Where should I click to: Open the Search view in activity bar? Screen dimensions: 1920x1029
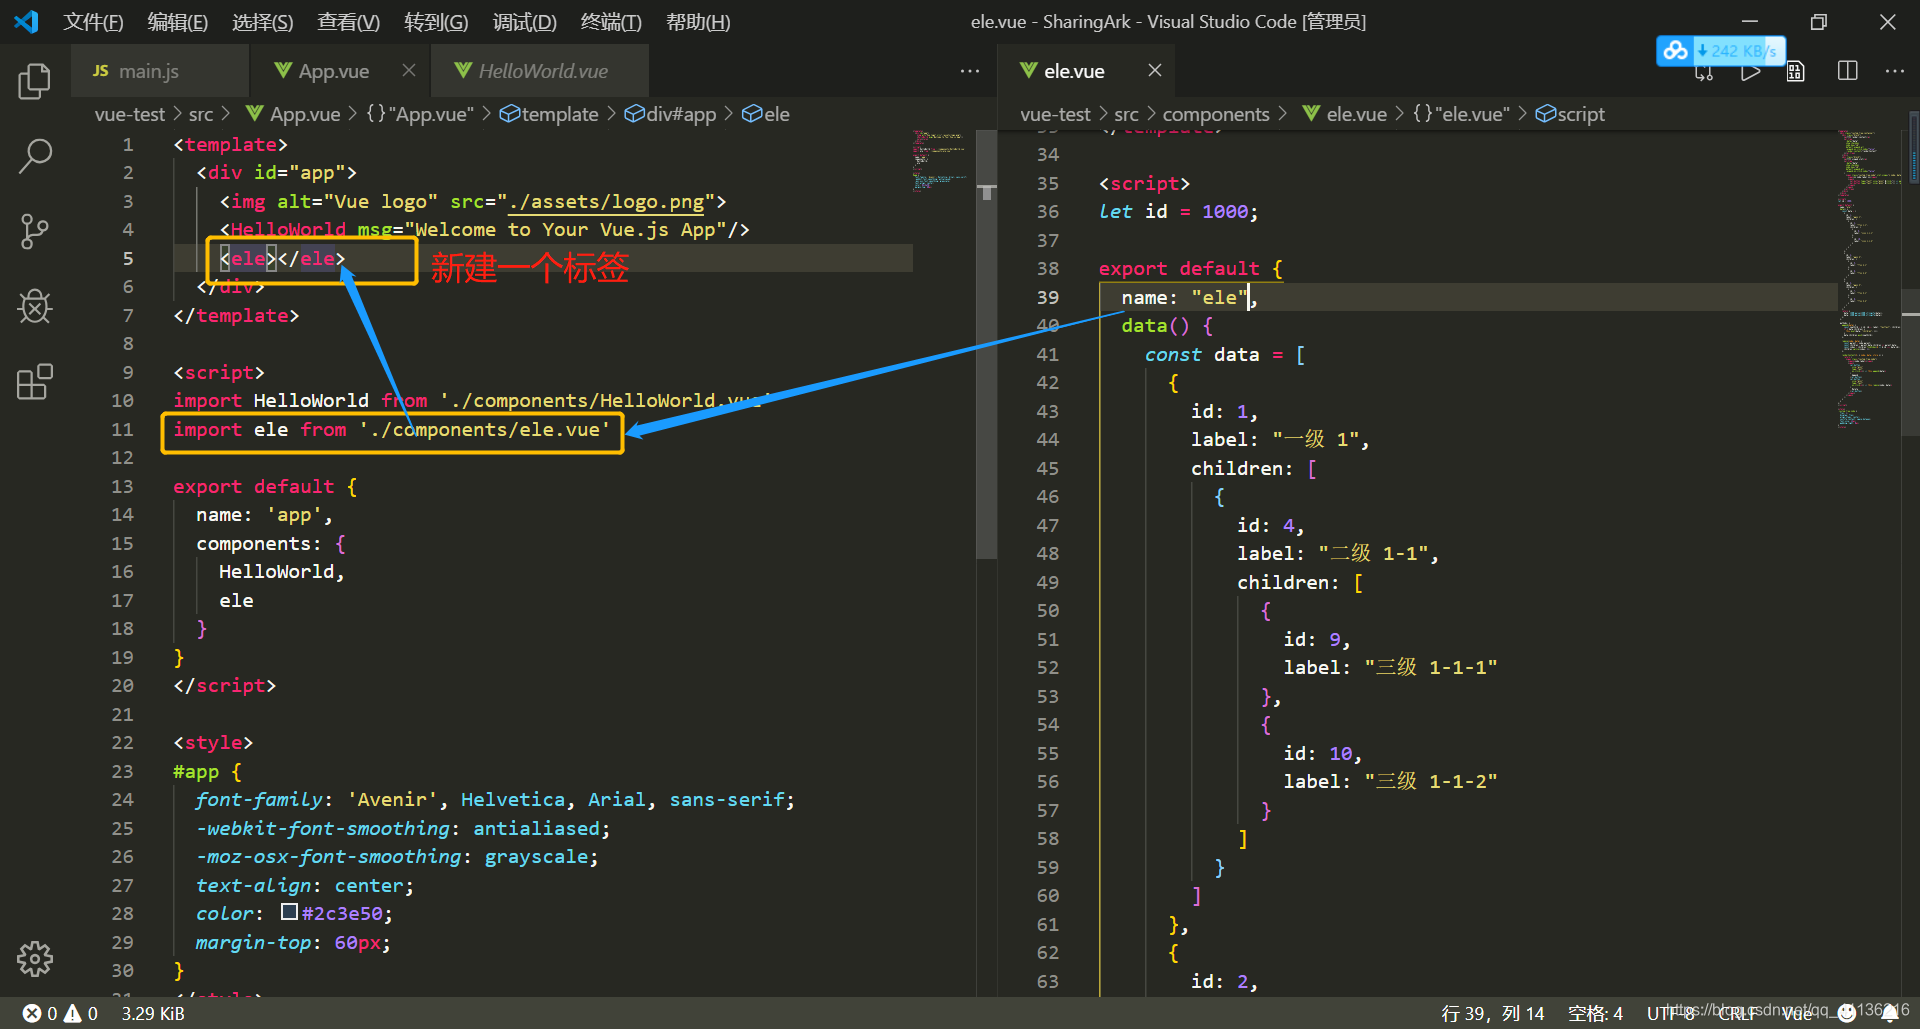point(35,156)
